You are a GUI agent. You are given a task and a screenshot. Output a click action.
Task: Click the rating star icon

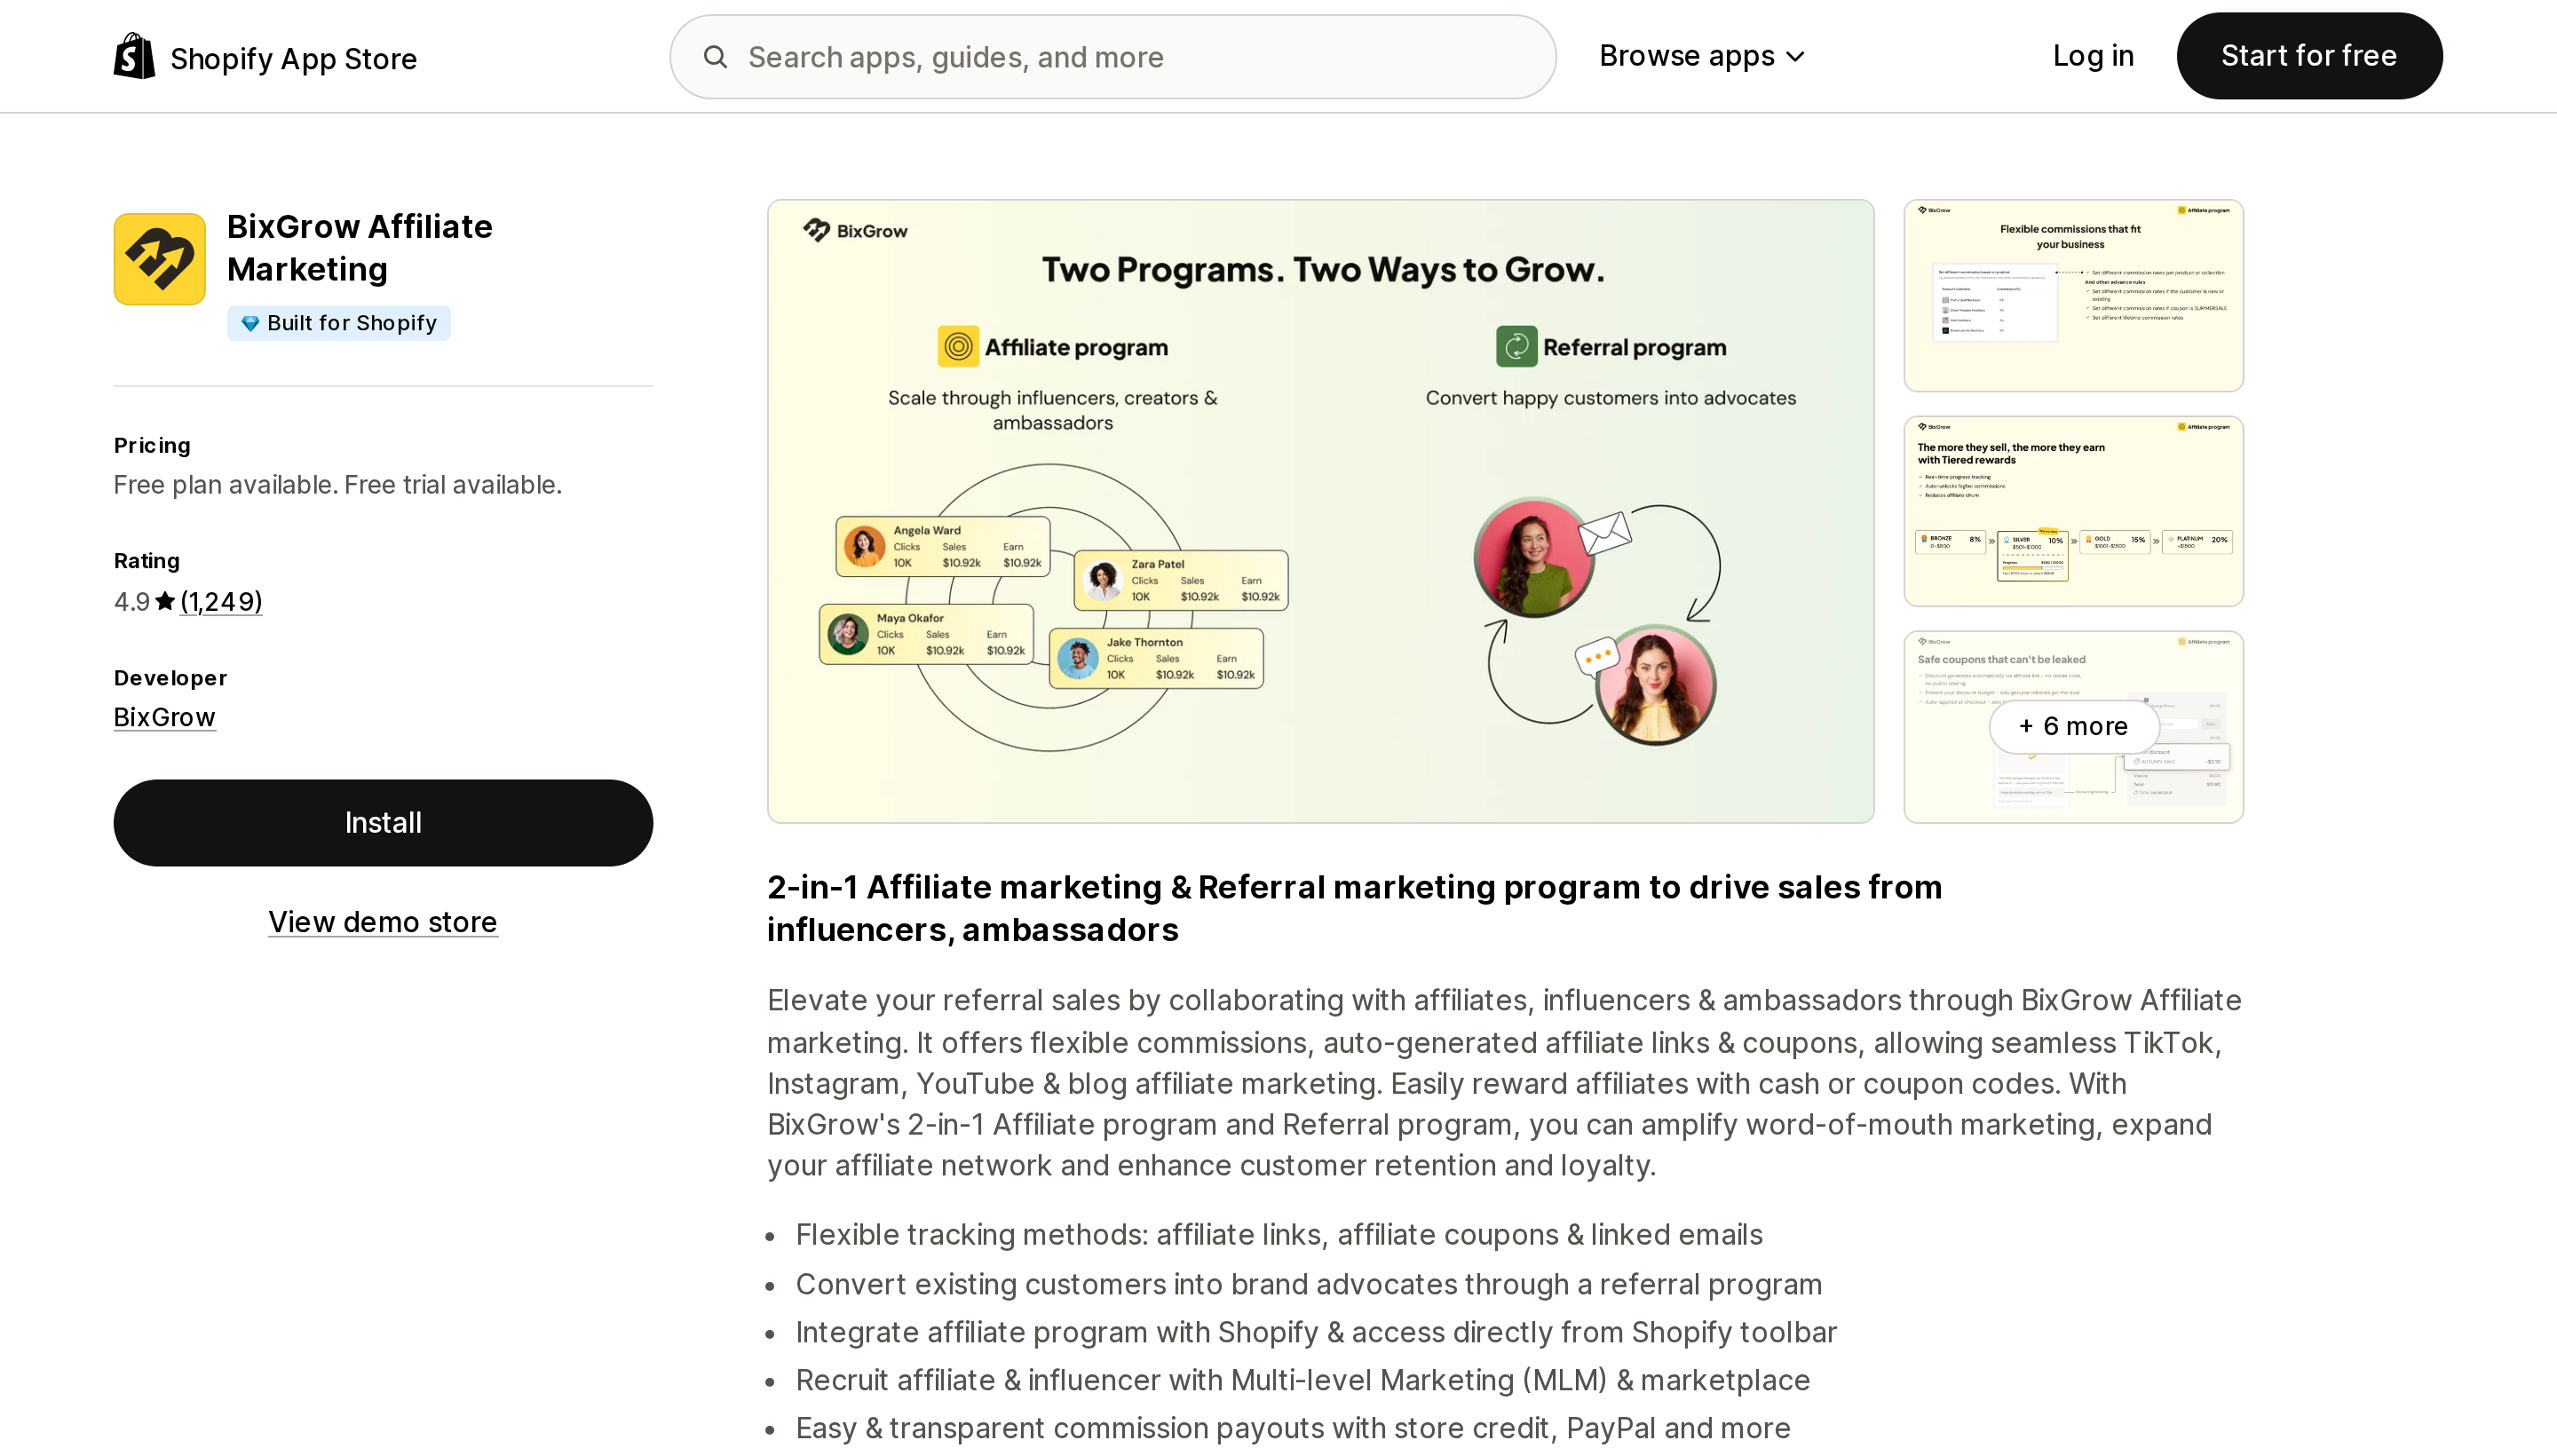[x=165, y=601]
